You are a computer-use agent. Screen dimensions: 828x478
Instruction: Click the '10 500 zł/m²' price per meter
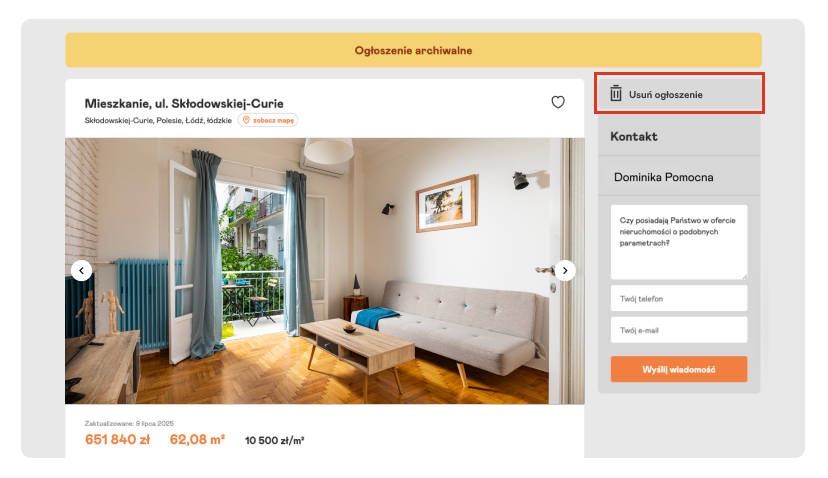(274, 440)
